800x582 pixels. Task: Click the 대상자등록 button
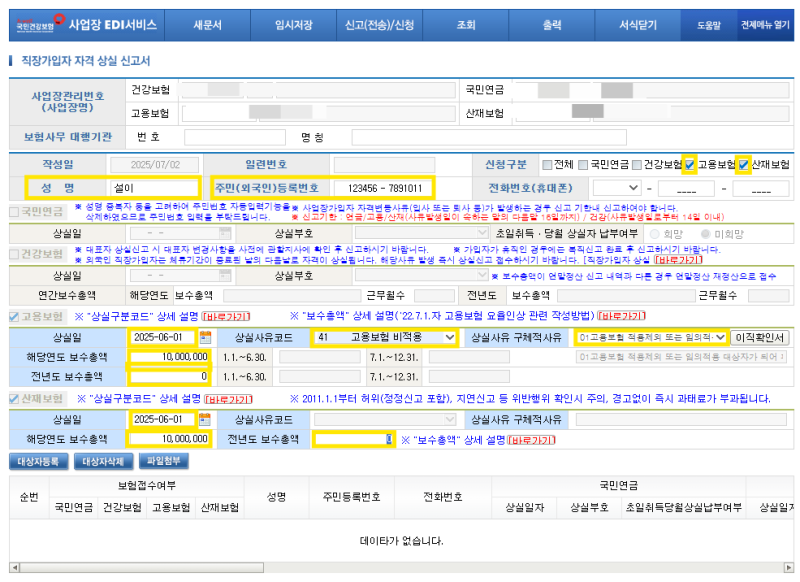38,462
